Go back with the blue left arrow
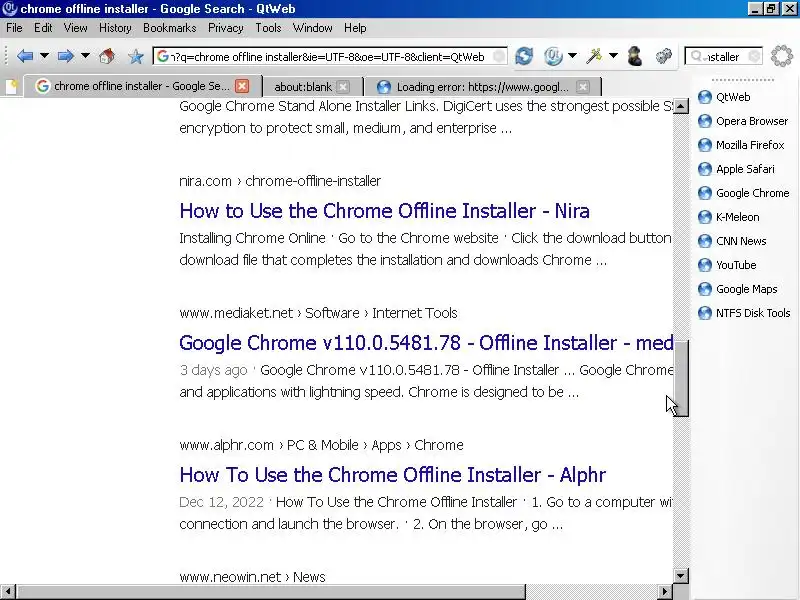Viewport: 800px width, 600px height. [24, 56]
